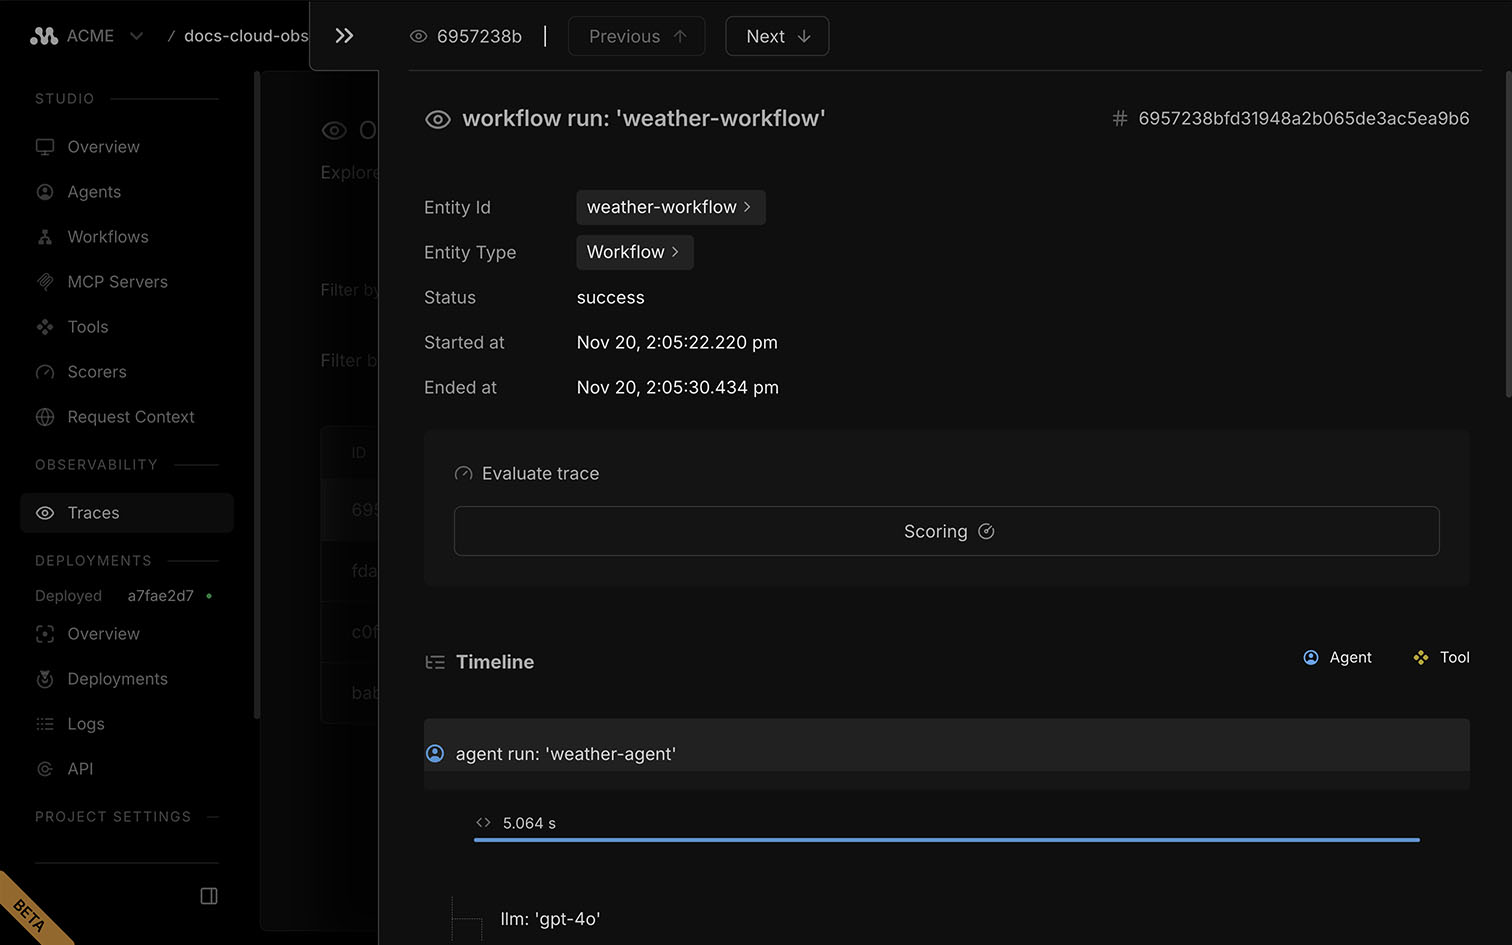Click the Mastra logo icon
The width and height of the screenshot is (1512, 945).
coord(44,36)
